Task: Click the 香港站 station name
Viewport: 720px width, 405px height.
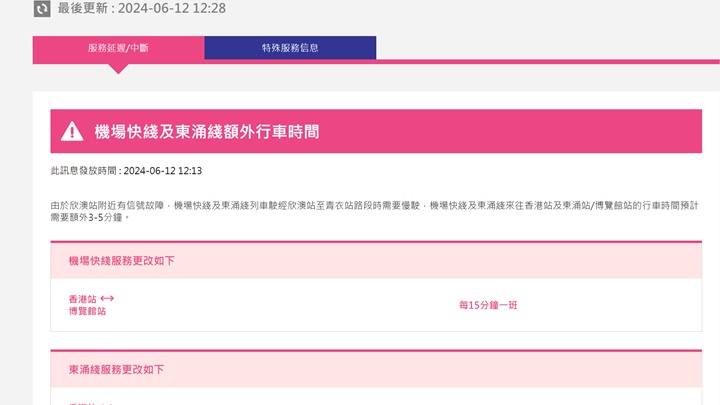Action: (x=83, y=299)
